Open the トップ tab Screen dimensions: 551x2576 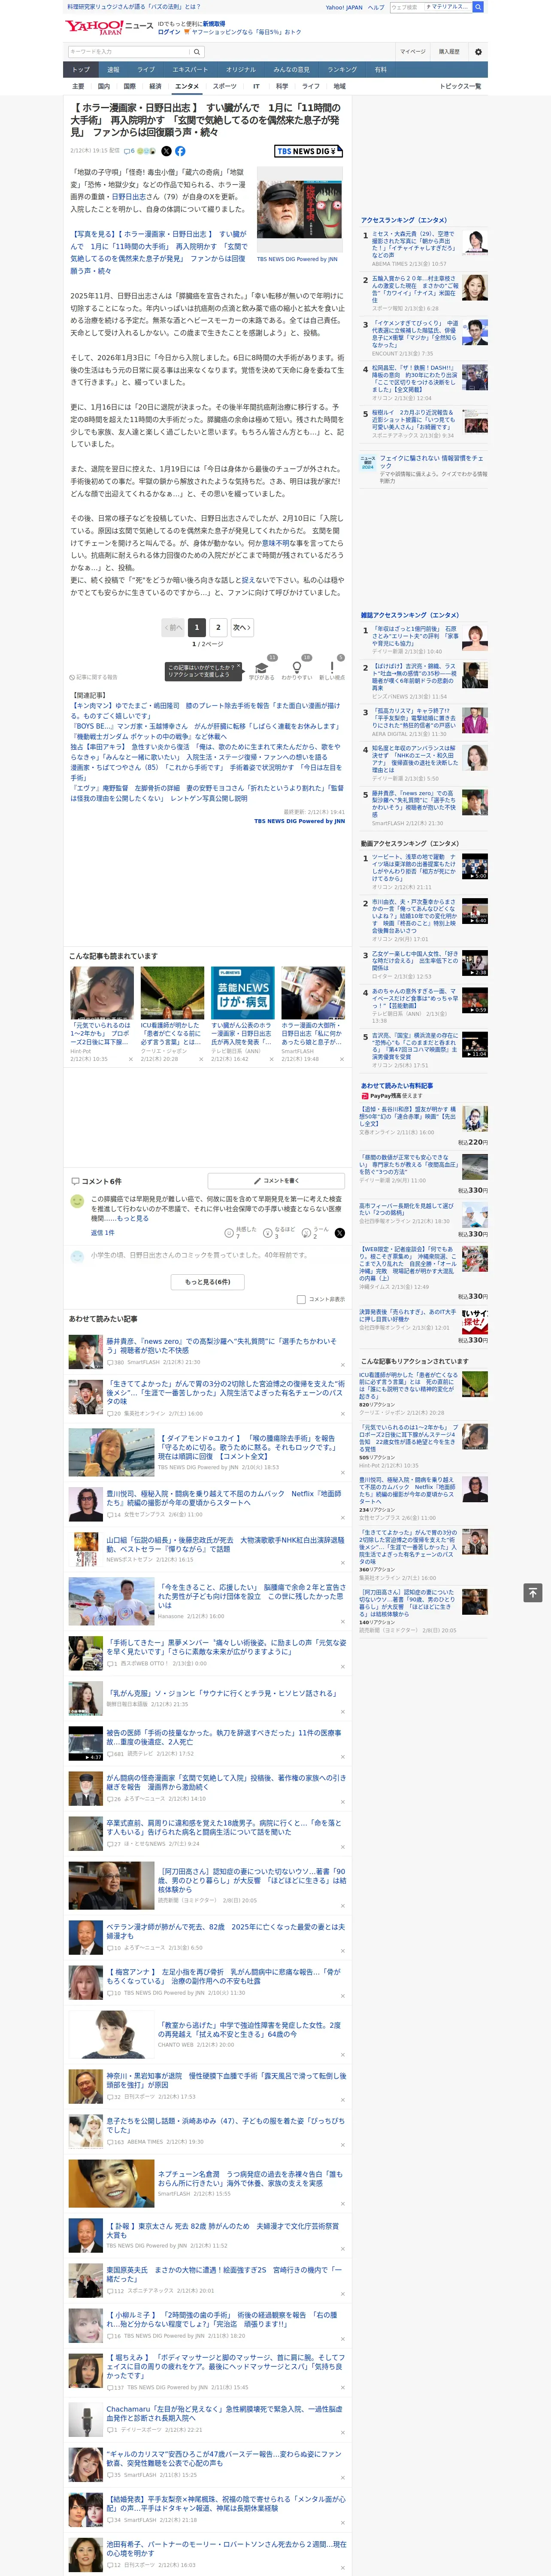(81, 69)
